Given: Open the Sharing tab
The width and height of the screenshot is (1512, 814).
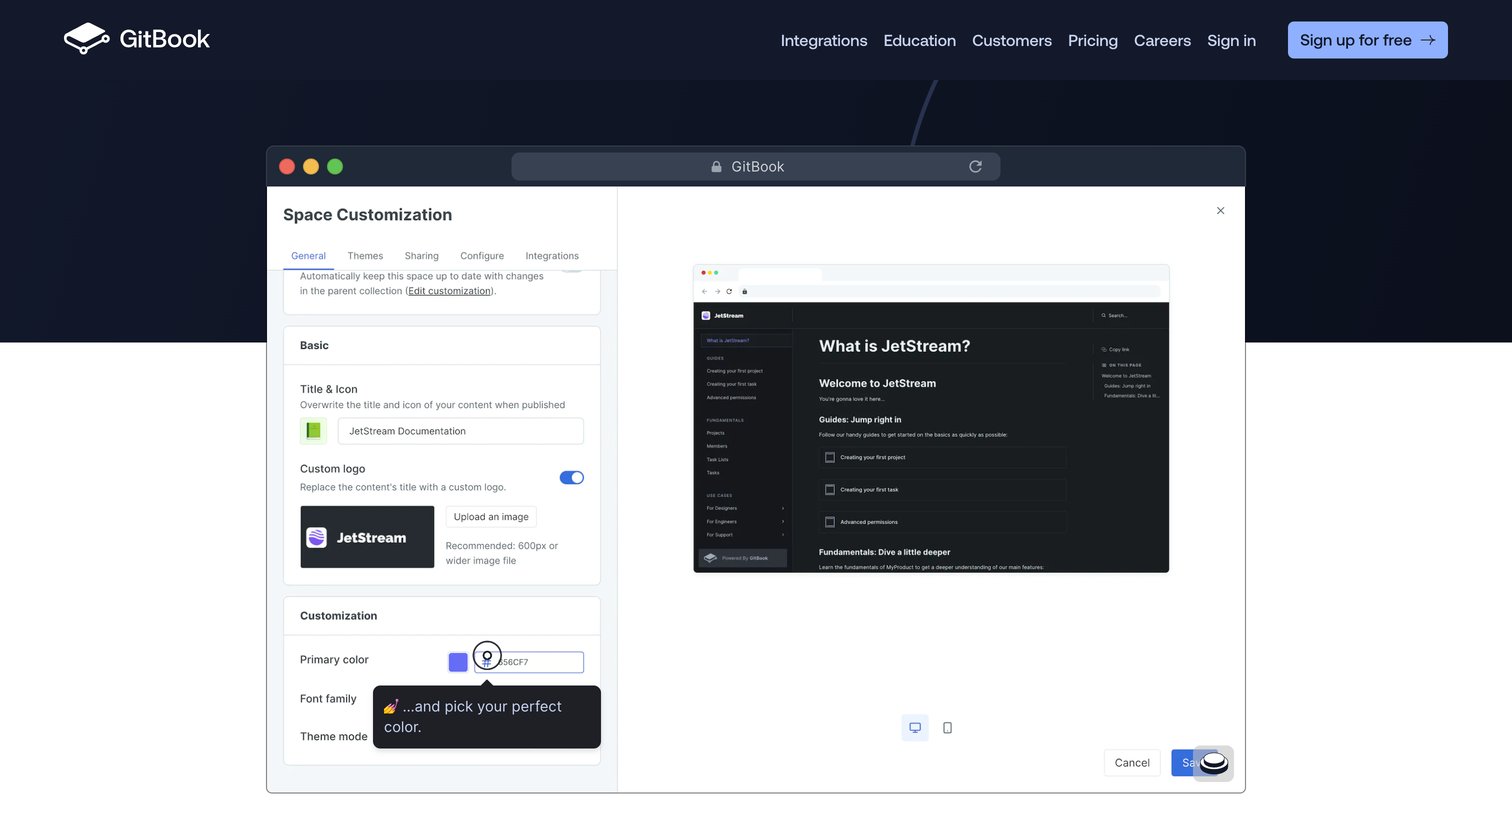Looking at the screenshot, I should click(422, 256).
